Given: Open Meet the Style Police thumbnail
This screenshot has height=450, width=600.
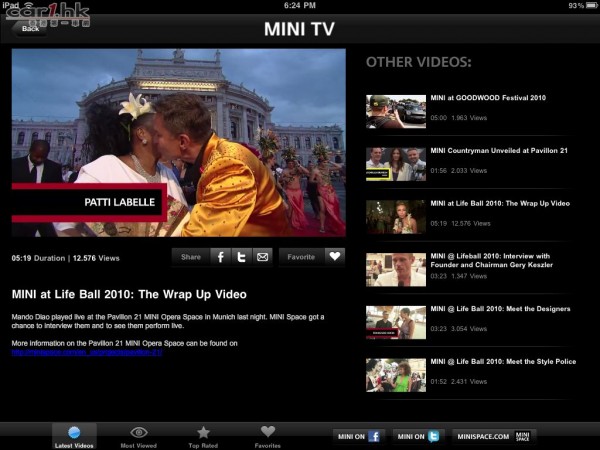Looking at the screenshot, I should (x=396, y=375).
